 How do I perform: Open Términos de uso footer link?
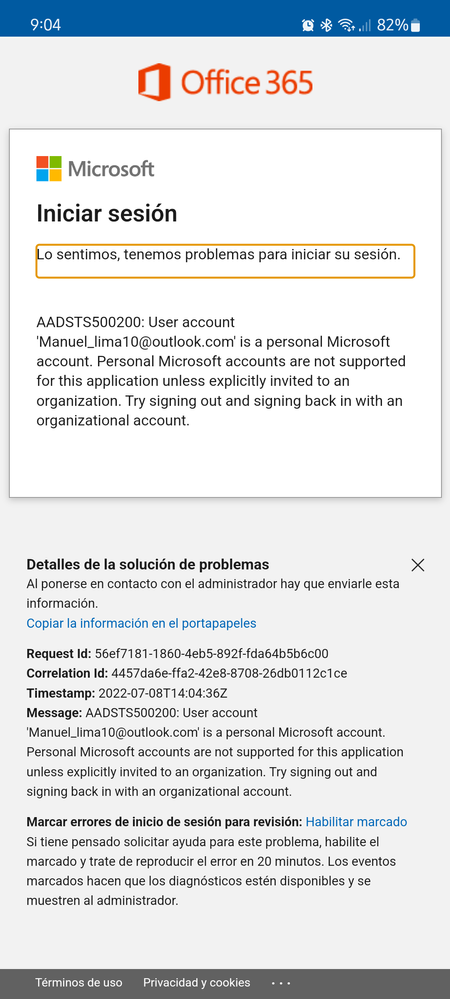point(78,982)
